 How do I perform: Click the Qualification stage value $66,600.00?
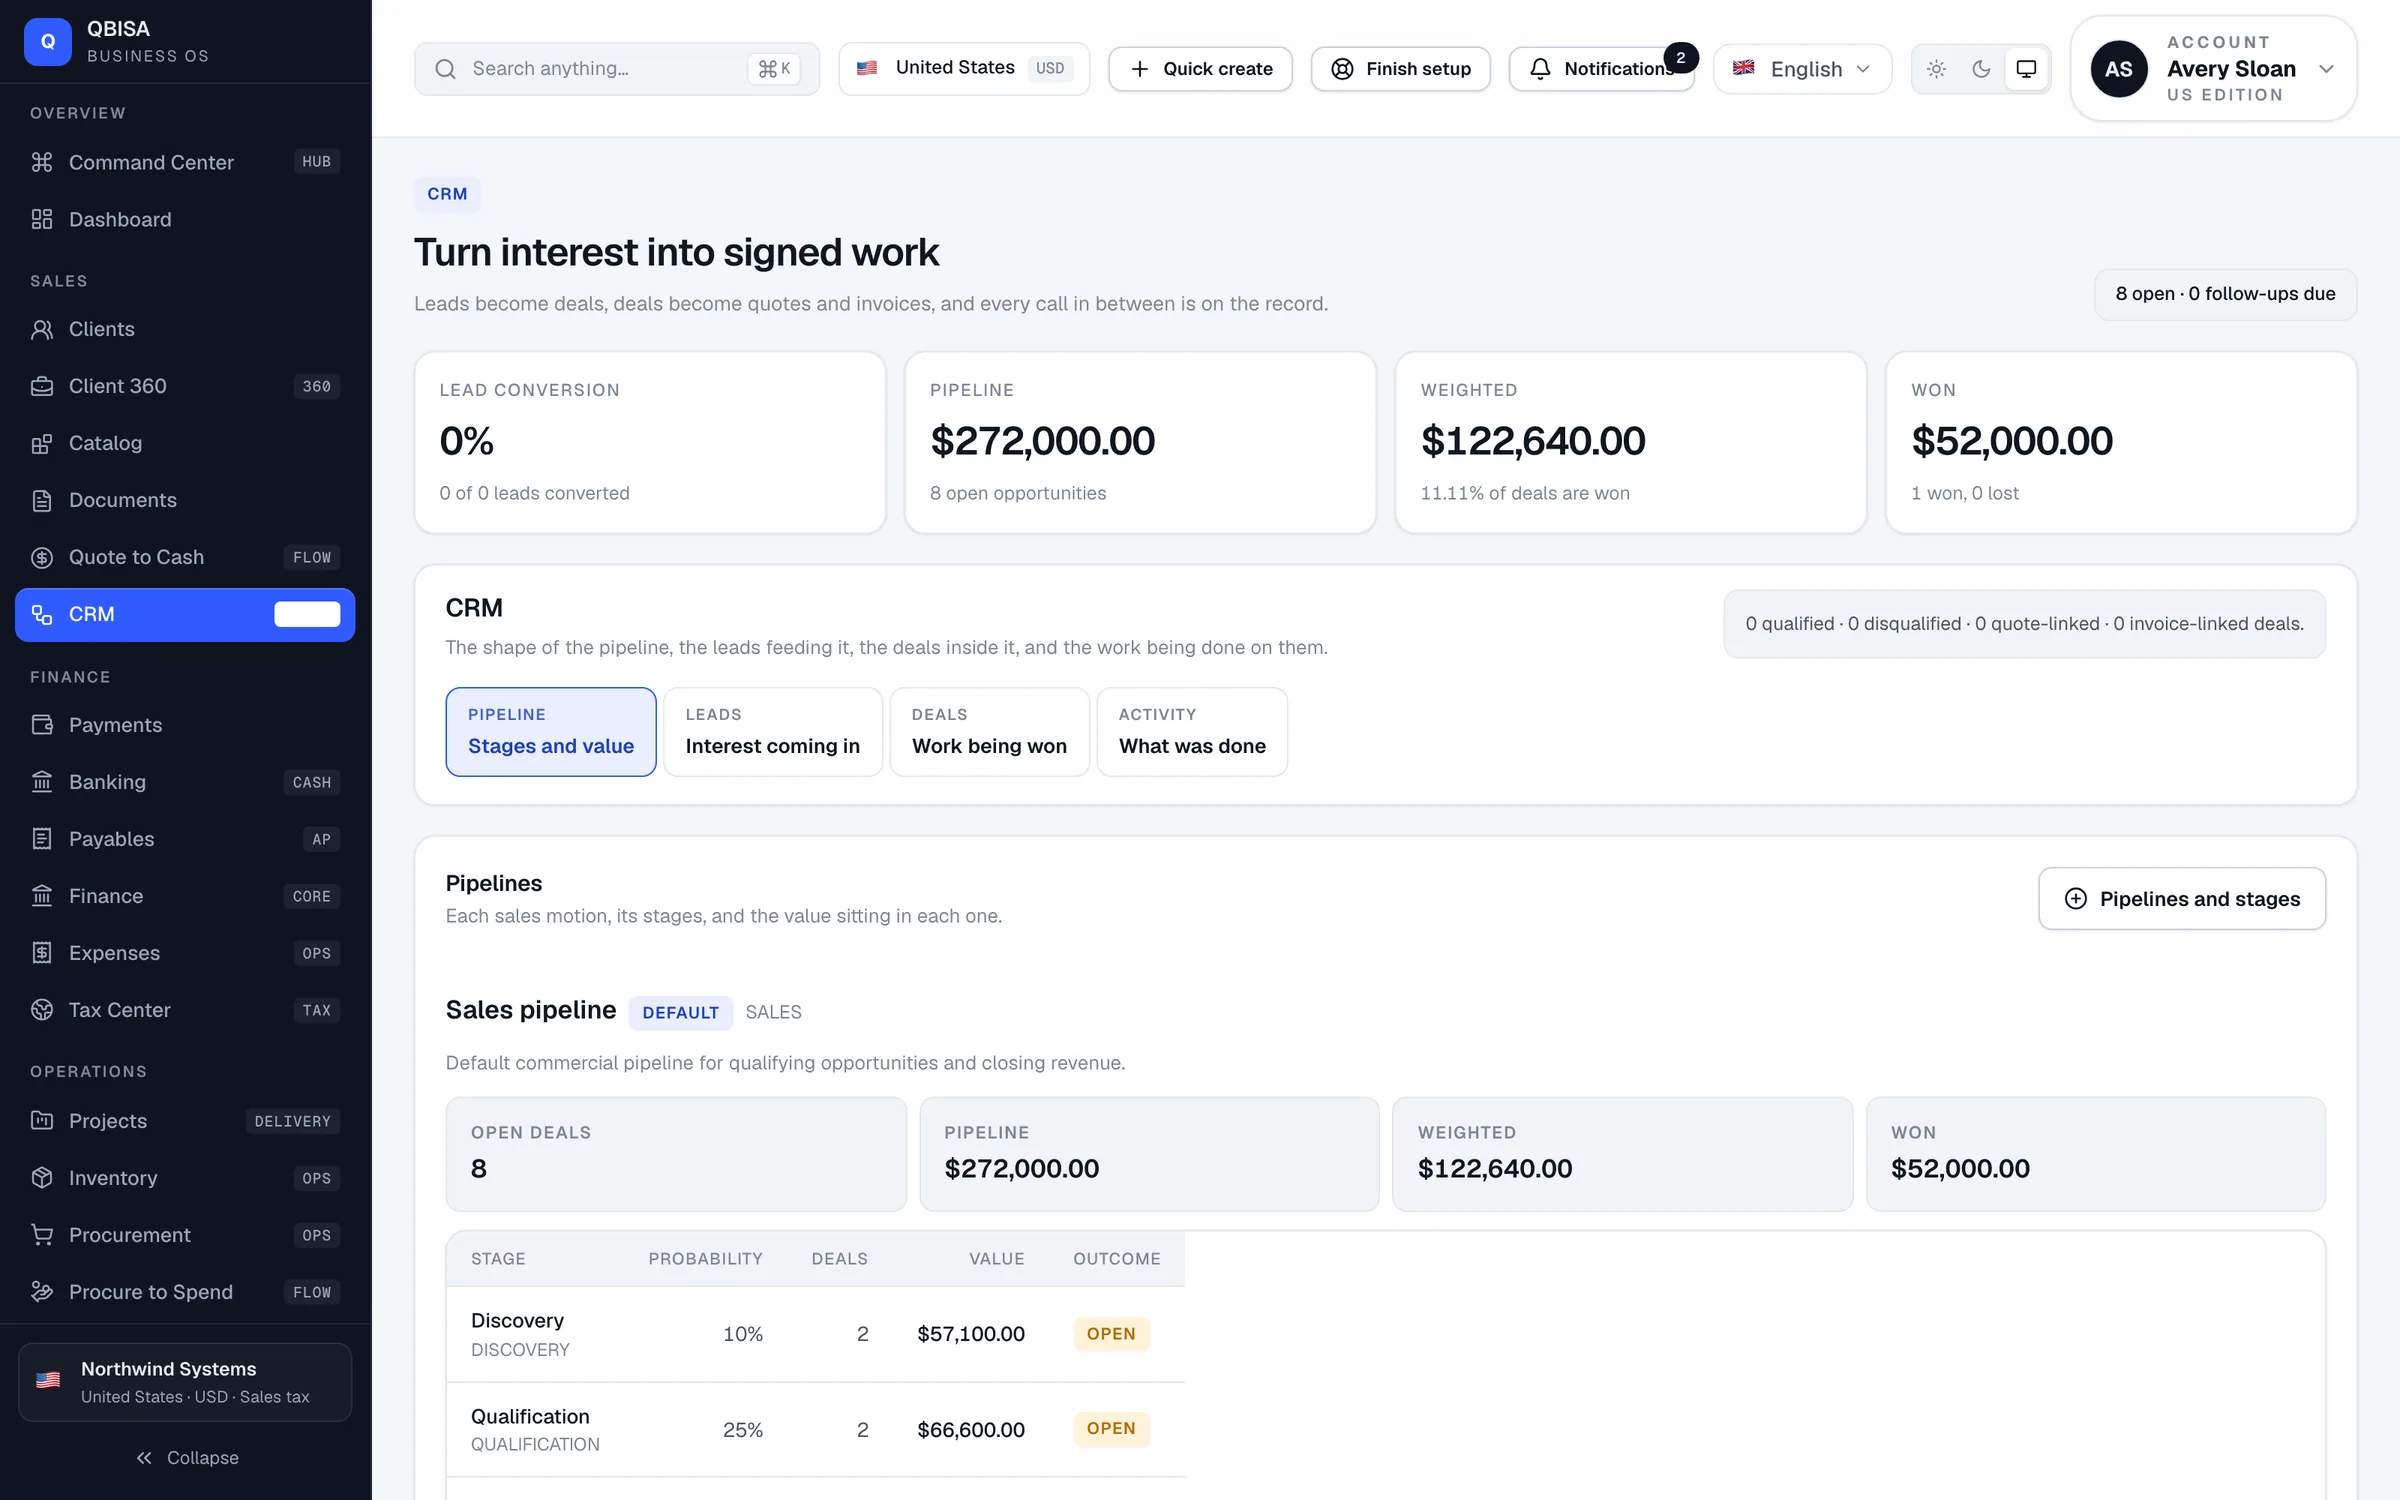tap(971, 1430)
